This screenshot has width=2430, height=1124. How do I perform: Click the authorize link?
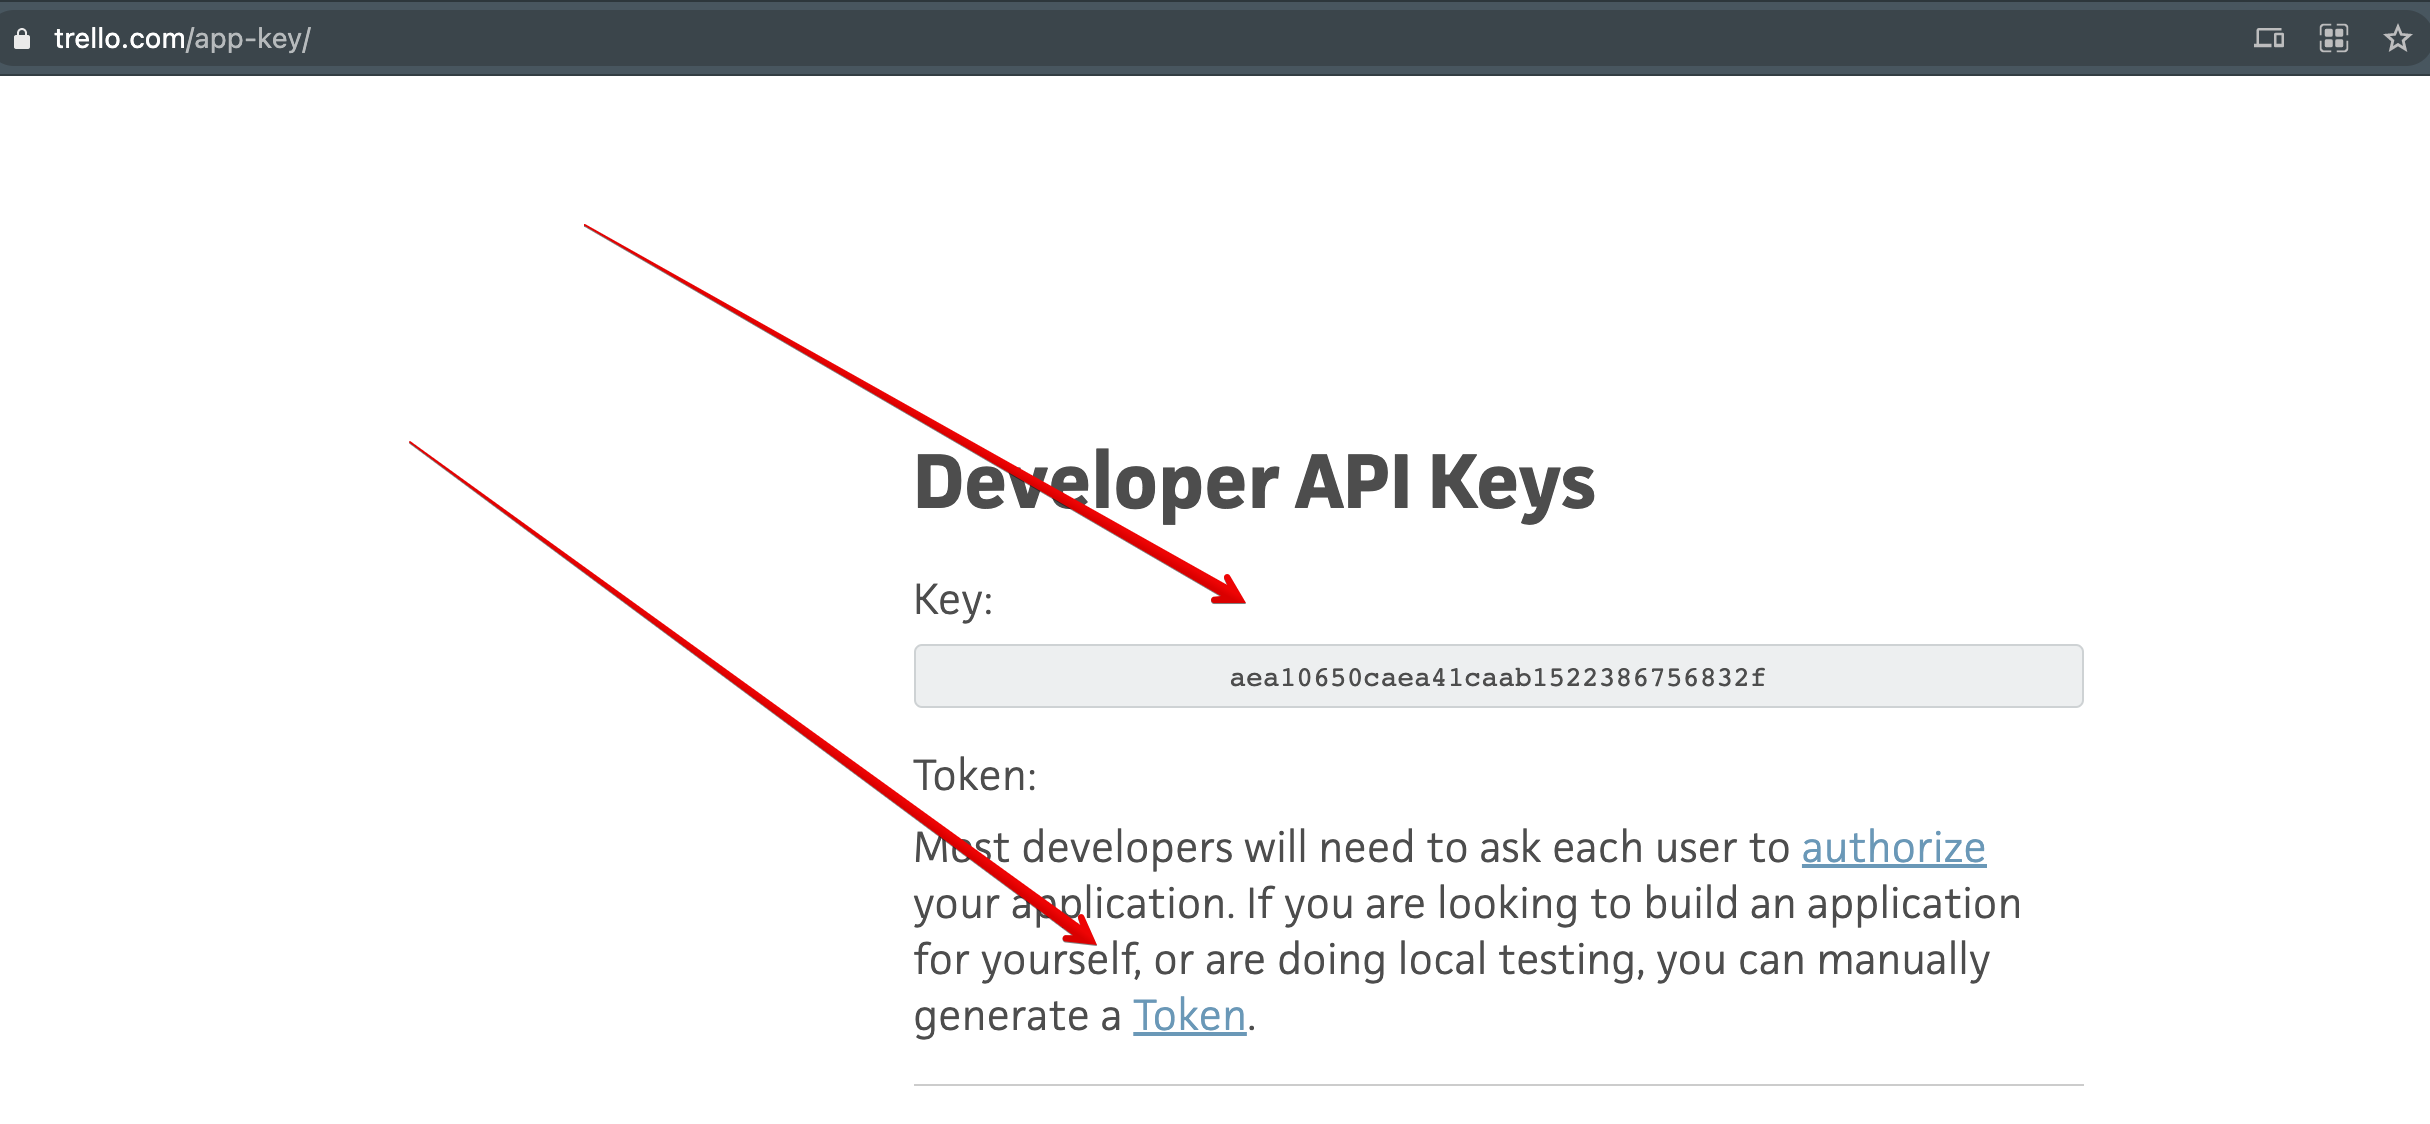pos(1893,848)
